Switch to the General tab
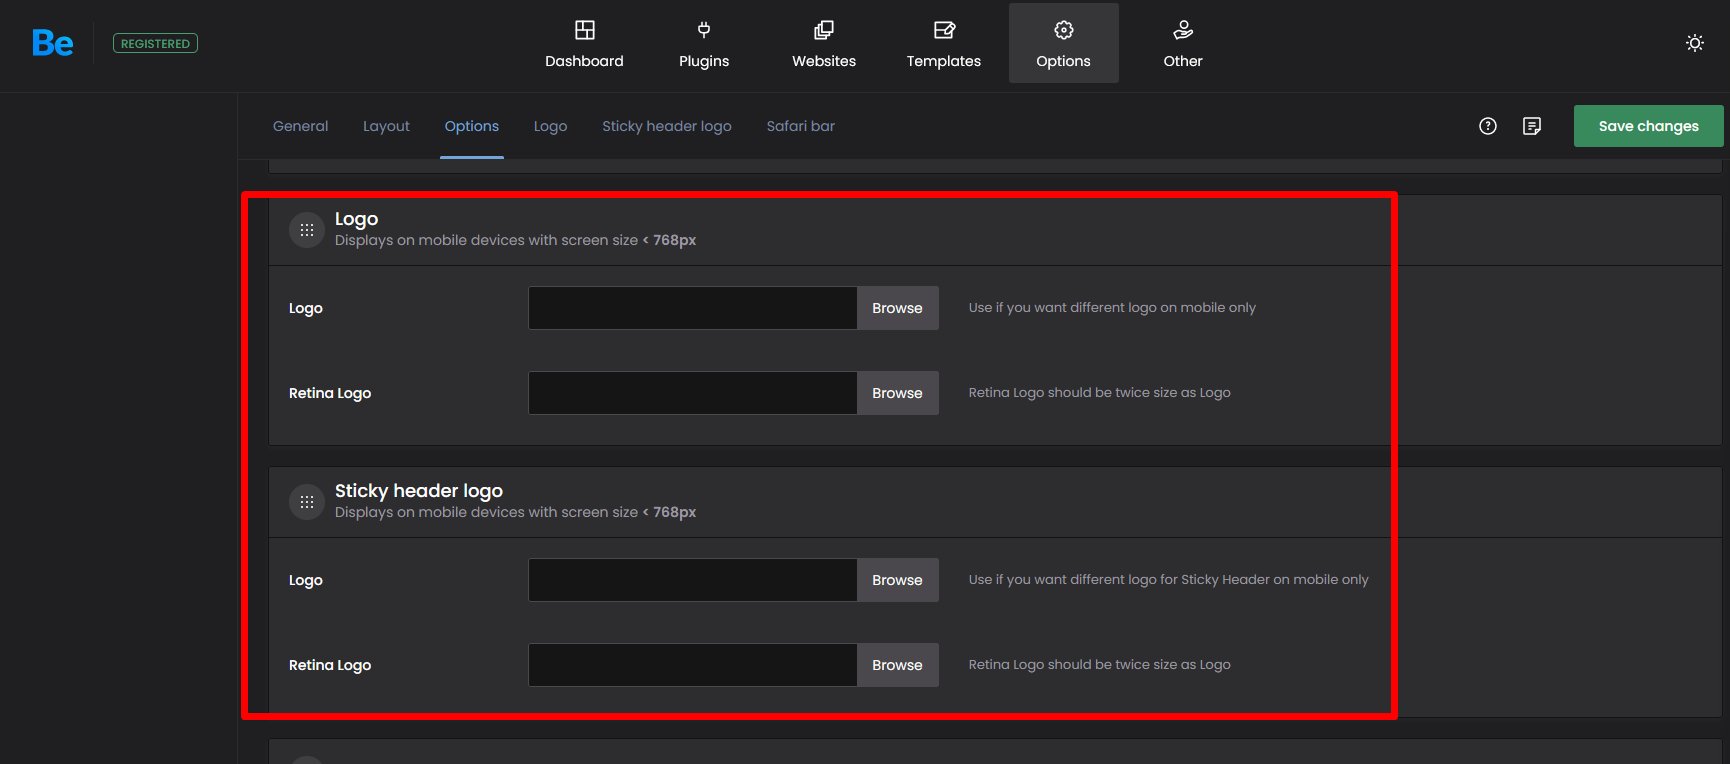Image resolution: width=1730 pixels, height=764 pixels. (x=300, y=126)
